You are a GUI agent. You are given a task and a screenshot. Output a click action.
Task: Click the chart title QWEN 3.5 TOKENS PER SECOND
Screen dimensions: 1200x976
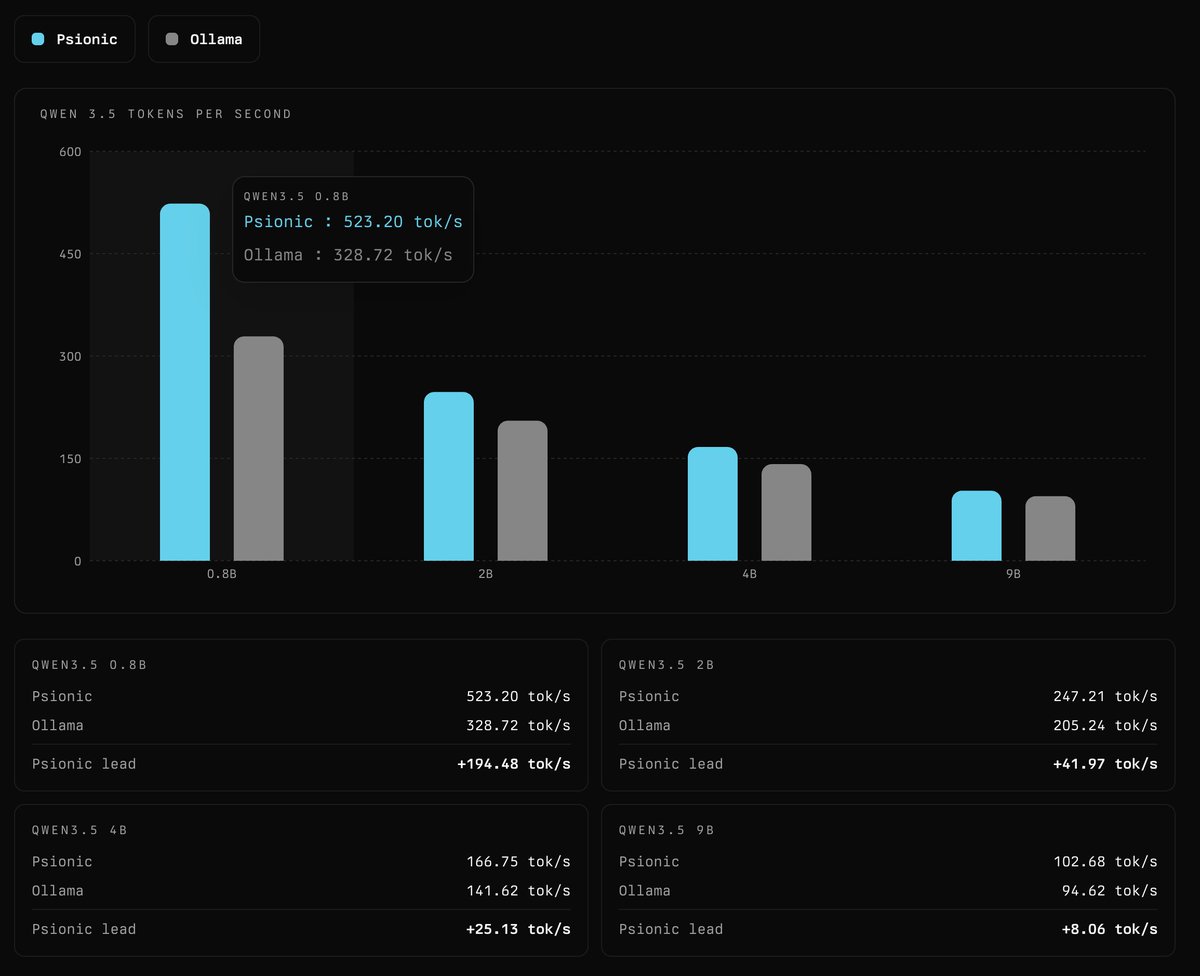coord(166,114)
